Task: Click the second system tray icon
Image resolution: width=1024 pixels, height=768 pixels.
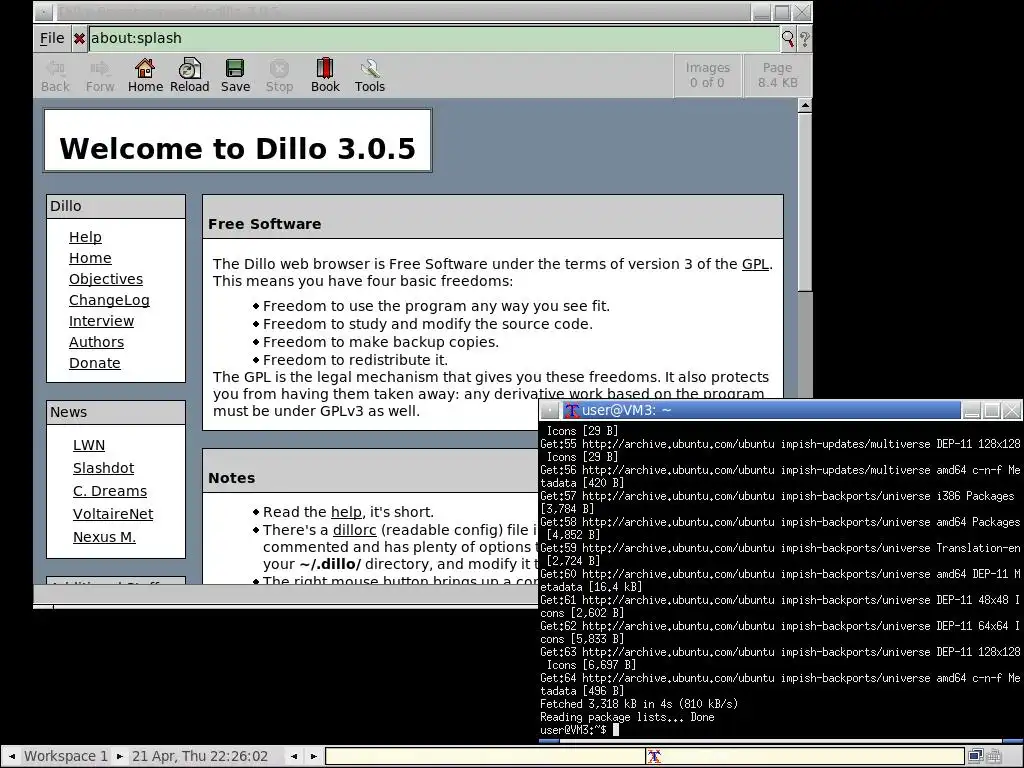Action: [994, 756]
